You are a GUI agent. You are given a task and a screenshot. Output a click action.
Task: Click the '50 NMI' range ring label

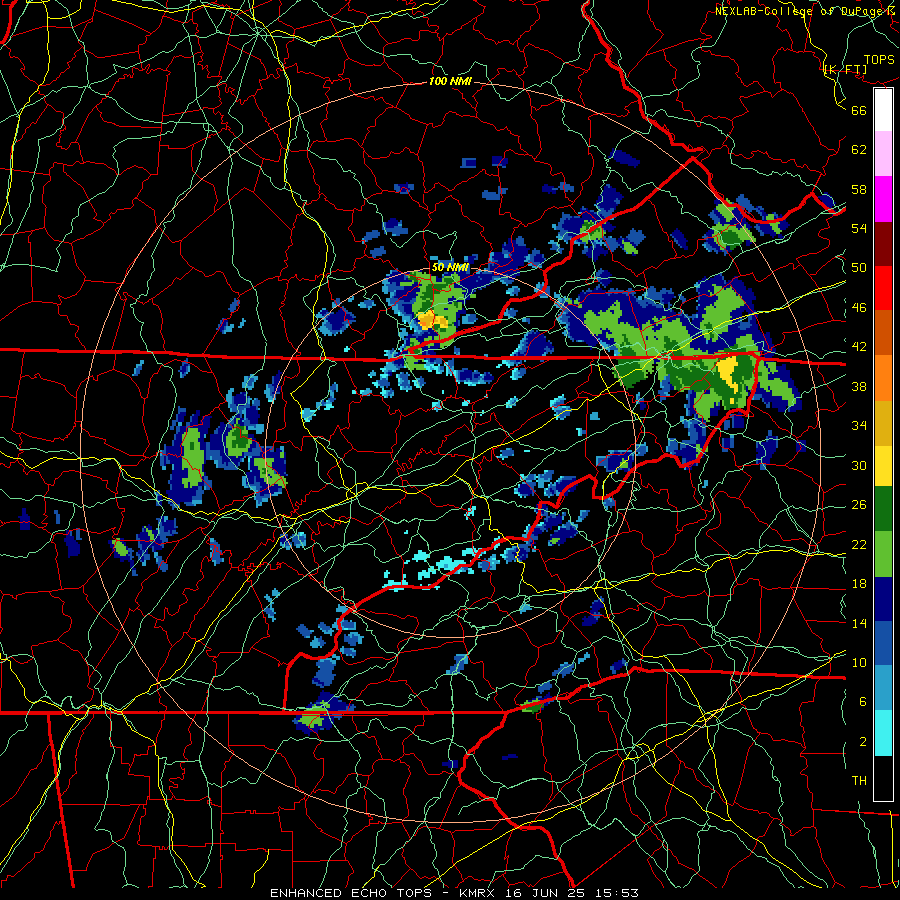[450, 267]
